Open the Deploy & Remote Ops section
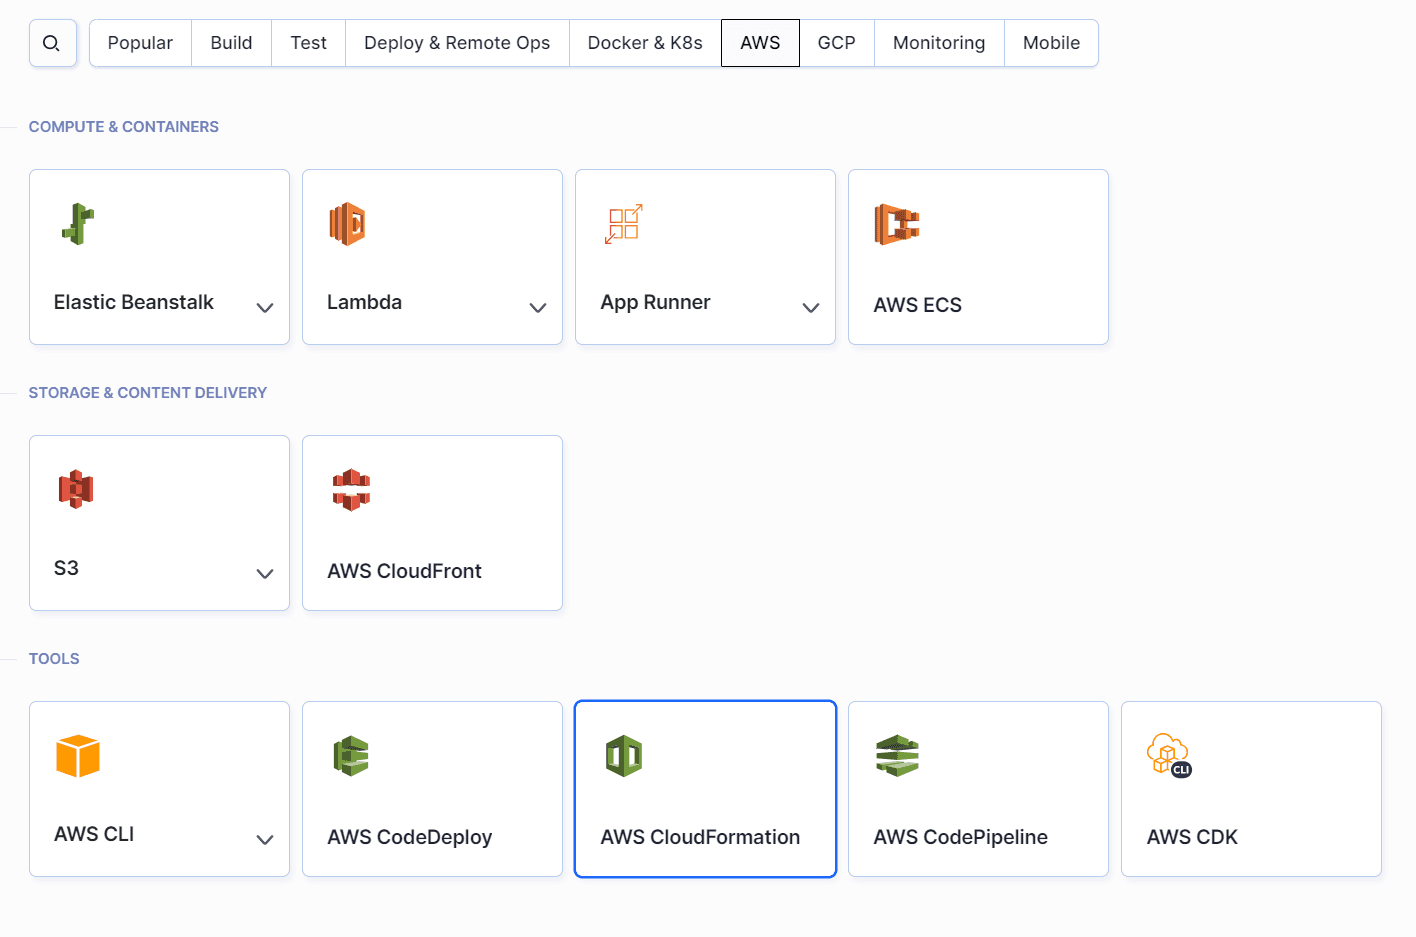 (457, 43)
